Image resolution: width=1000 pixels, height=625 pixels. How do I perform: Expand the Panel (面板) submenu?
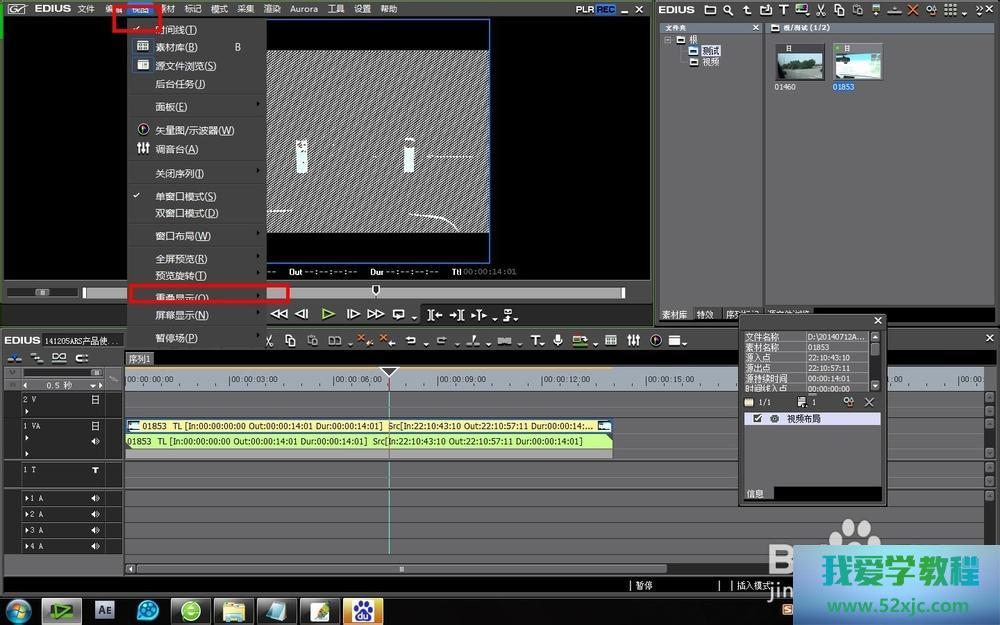(x=171, y=107)
